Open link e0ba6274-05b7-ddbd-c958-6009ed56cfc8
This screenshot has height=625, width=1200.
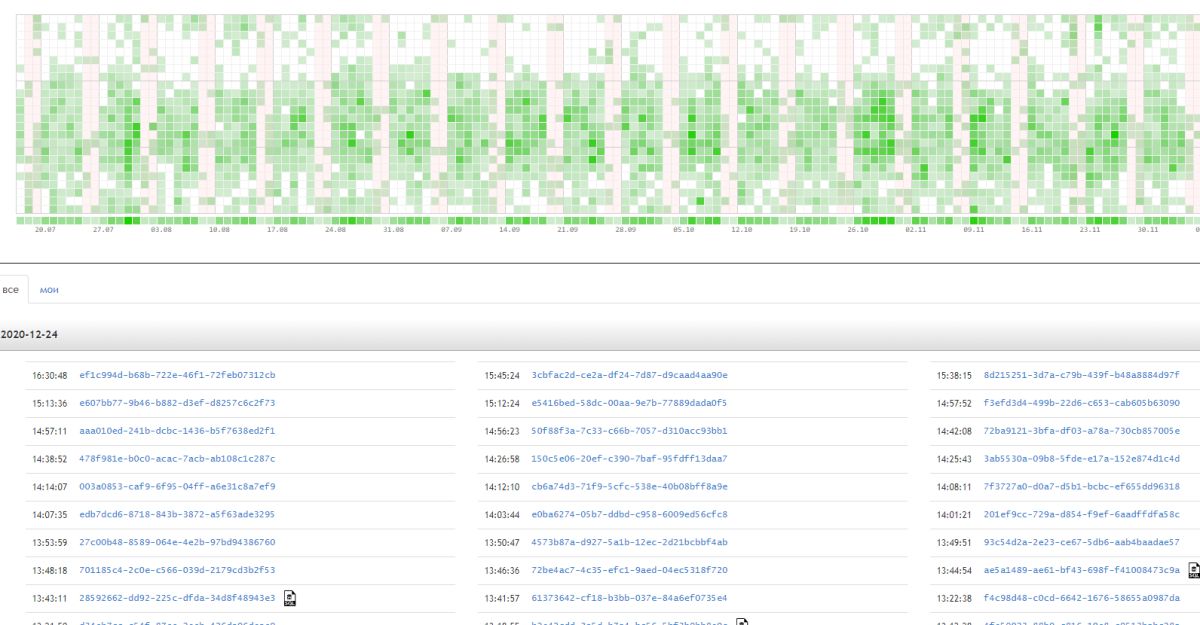(630, 514)
